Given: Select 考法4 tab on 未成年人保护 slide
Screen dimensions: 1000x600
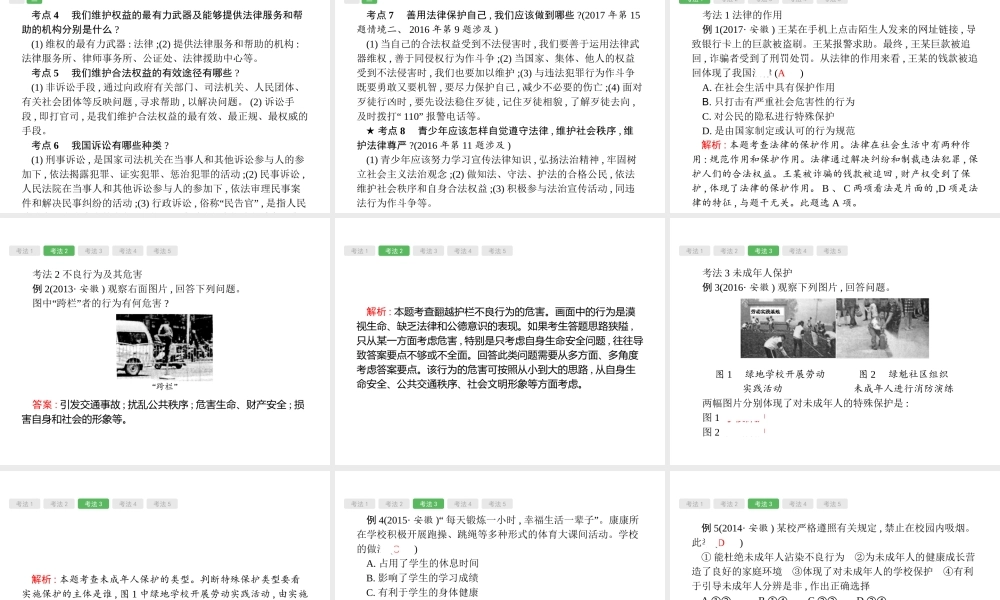Looking at the screenshot, I should click(797, 251).
